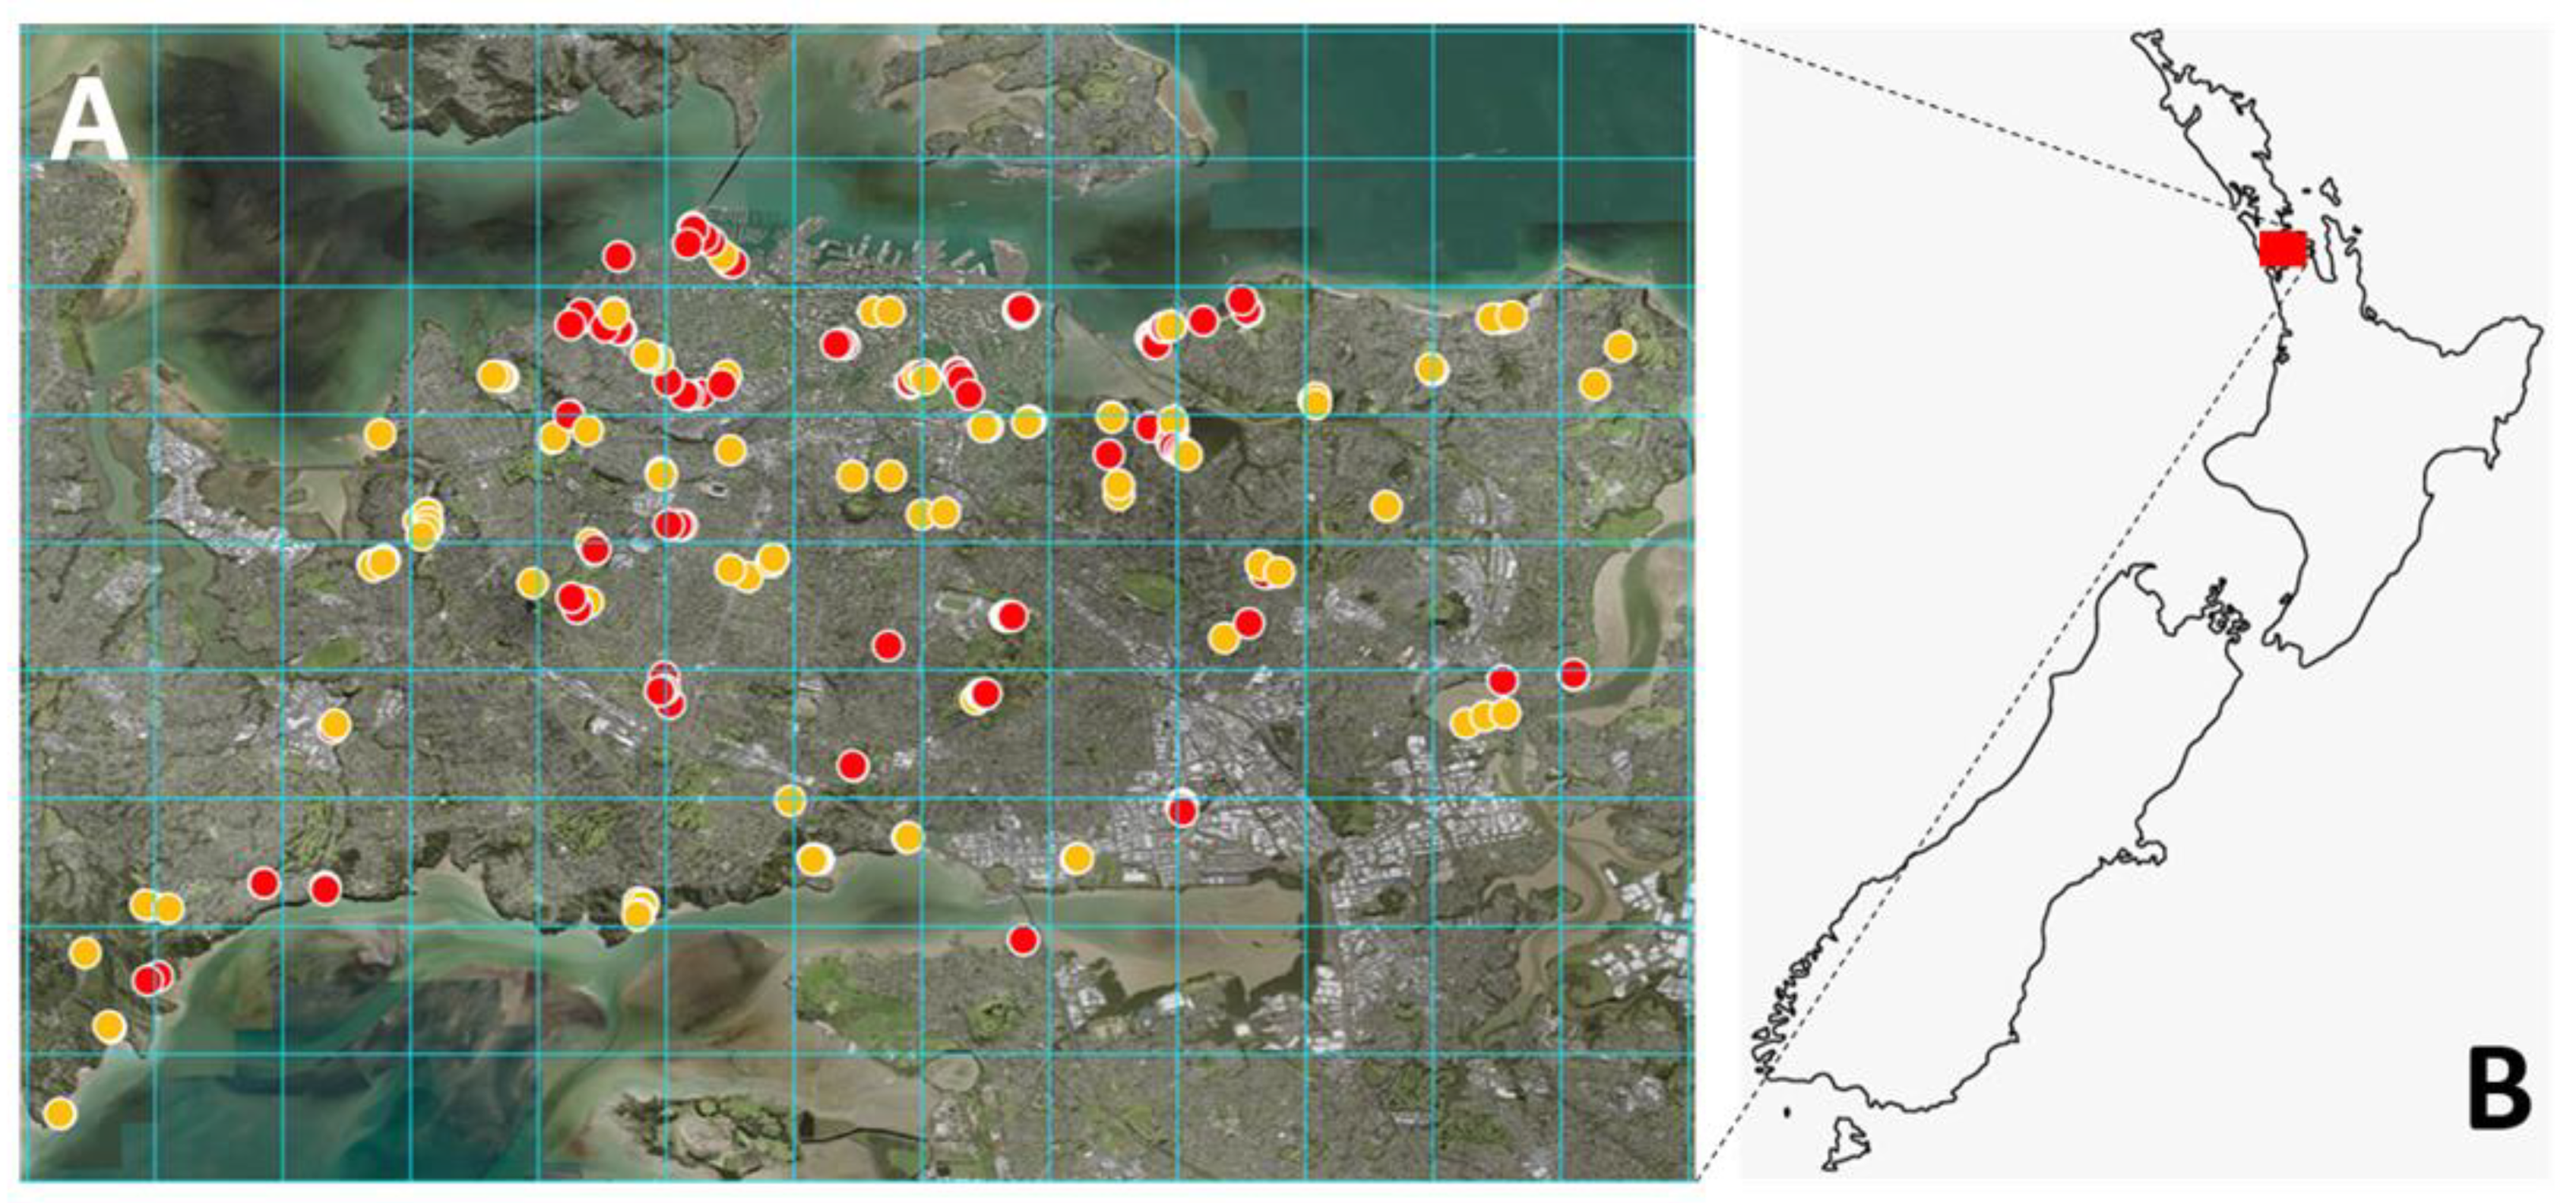Click the yellow marker pair on northeast coastline
The height and width of the screenshot is (1203, 2576).
1501,318
